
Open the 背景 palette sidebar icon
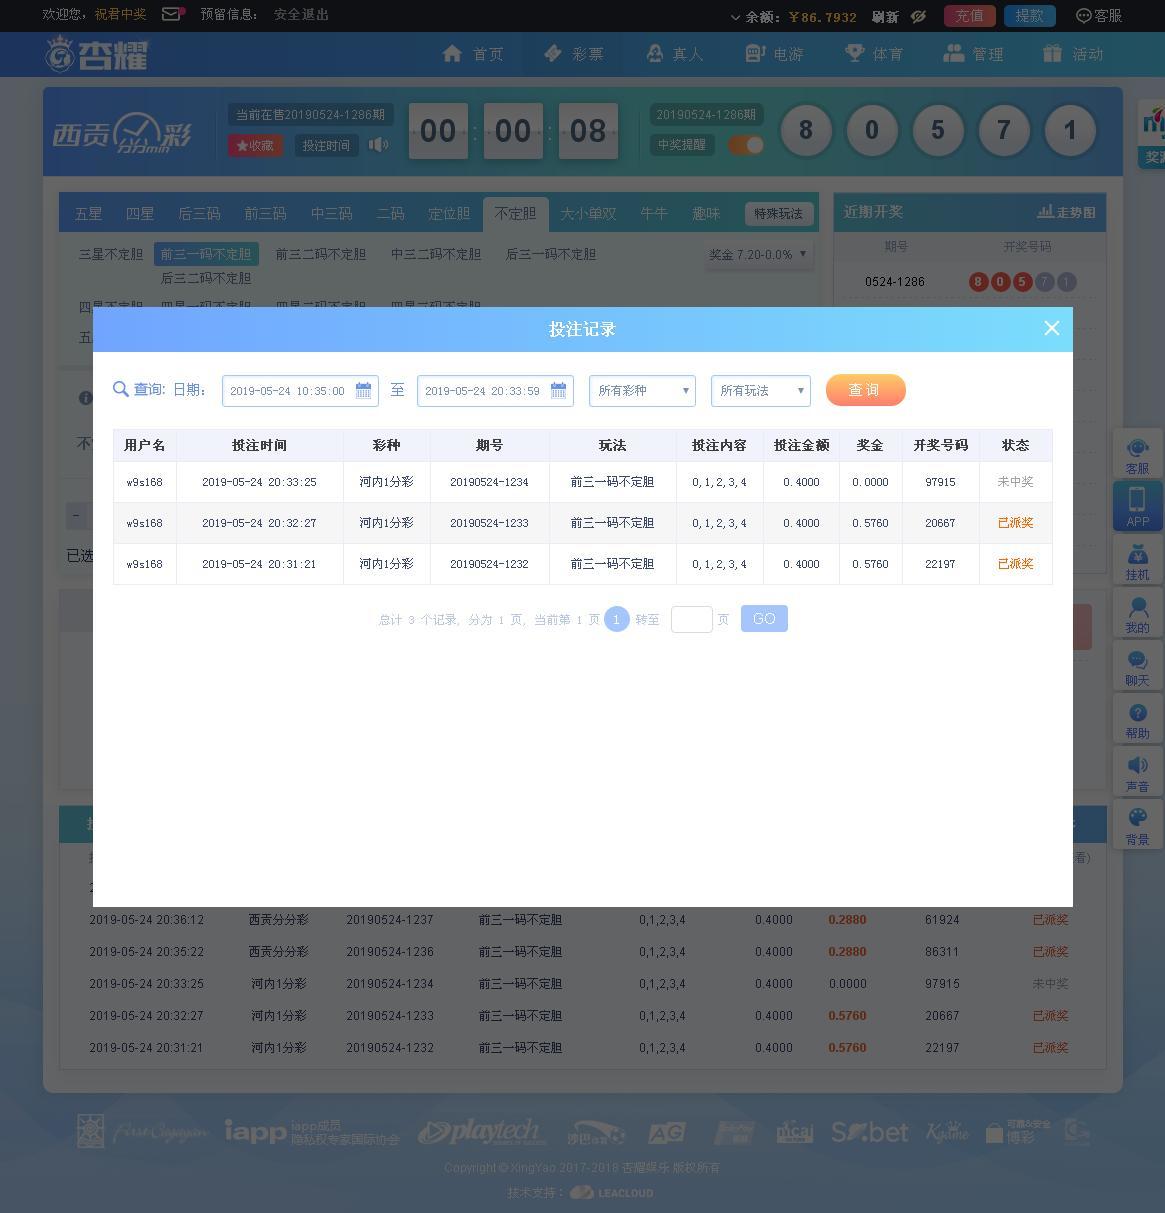pyautogui.click(x=1138, y=825)
